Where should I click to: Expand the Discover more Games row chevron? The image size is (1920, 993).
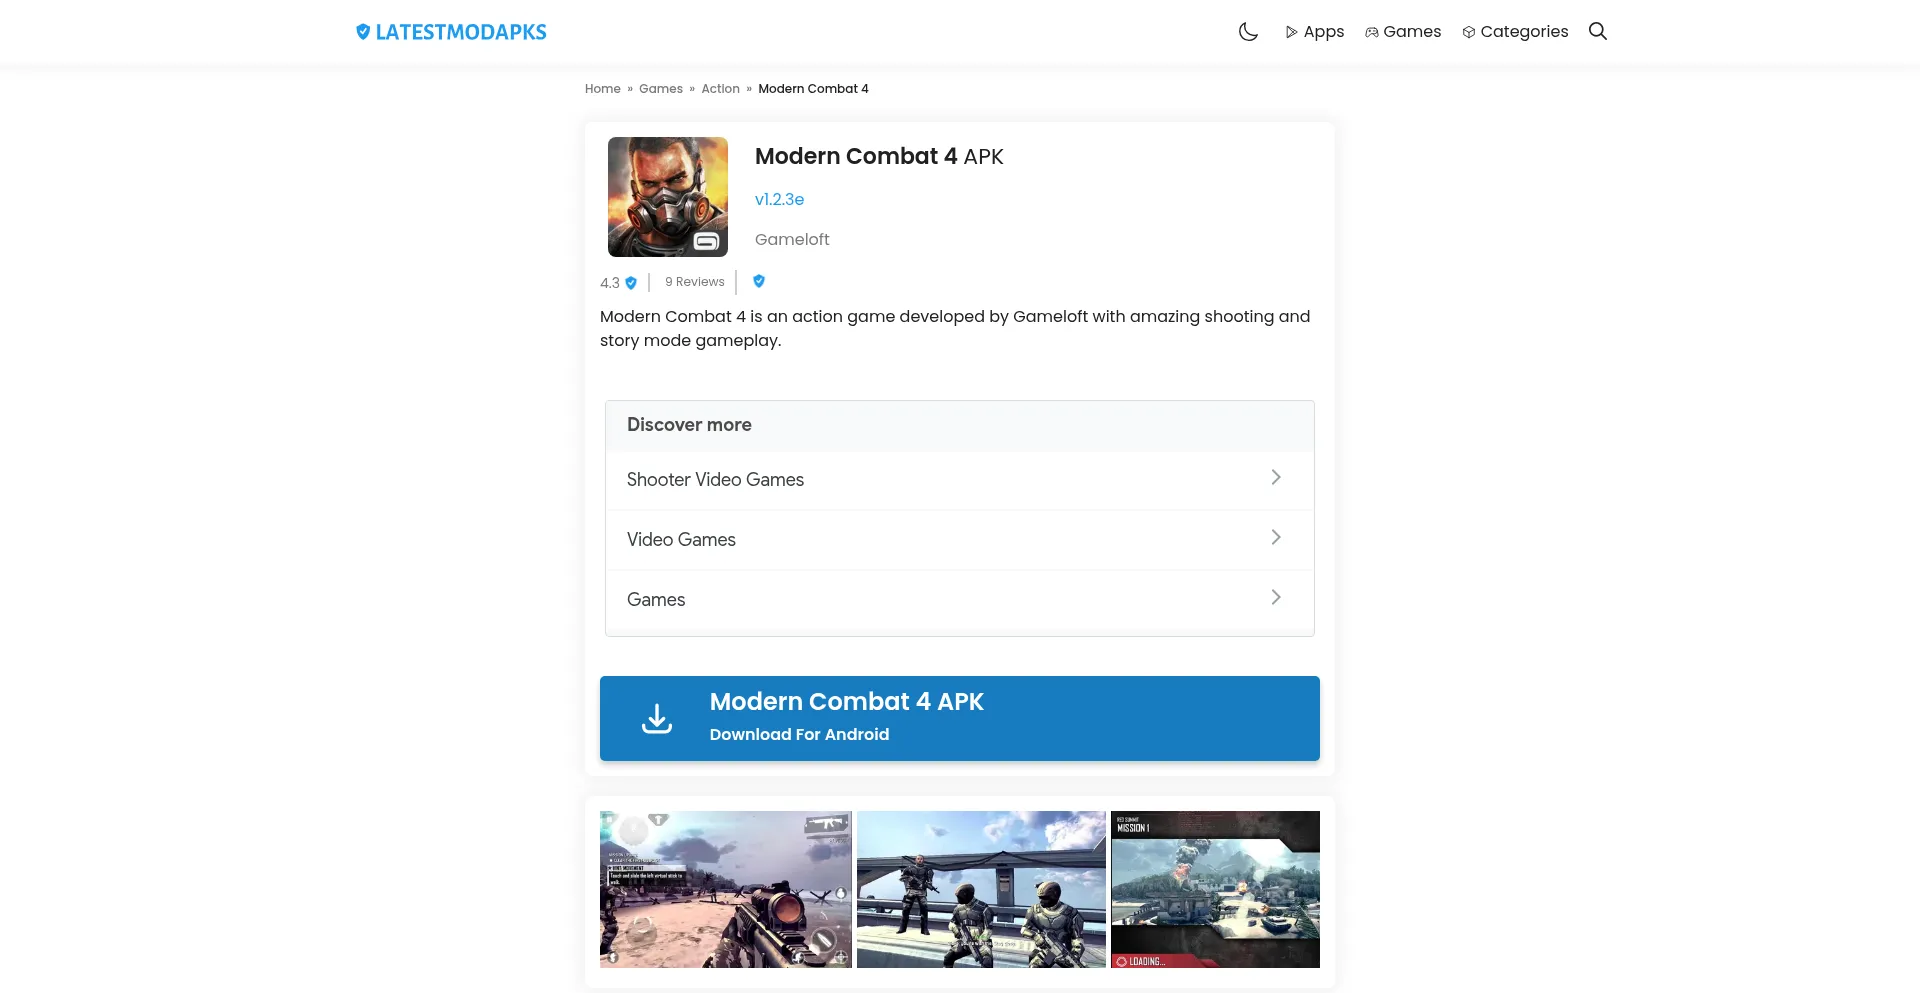click(x=1276, y=597)
